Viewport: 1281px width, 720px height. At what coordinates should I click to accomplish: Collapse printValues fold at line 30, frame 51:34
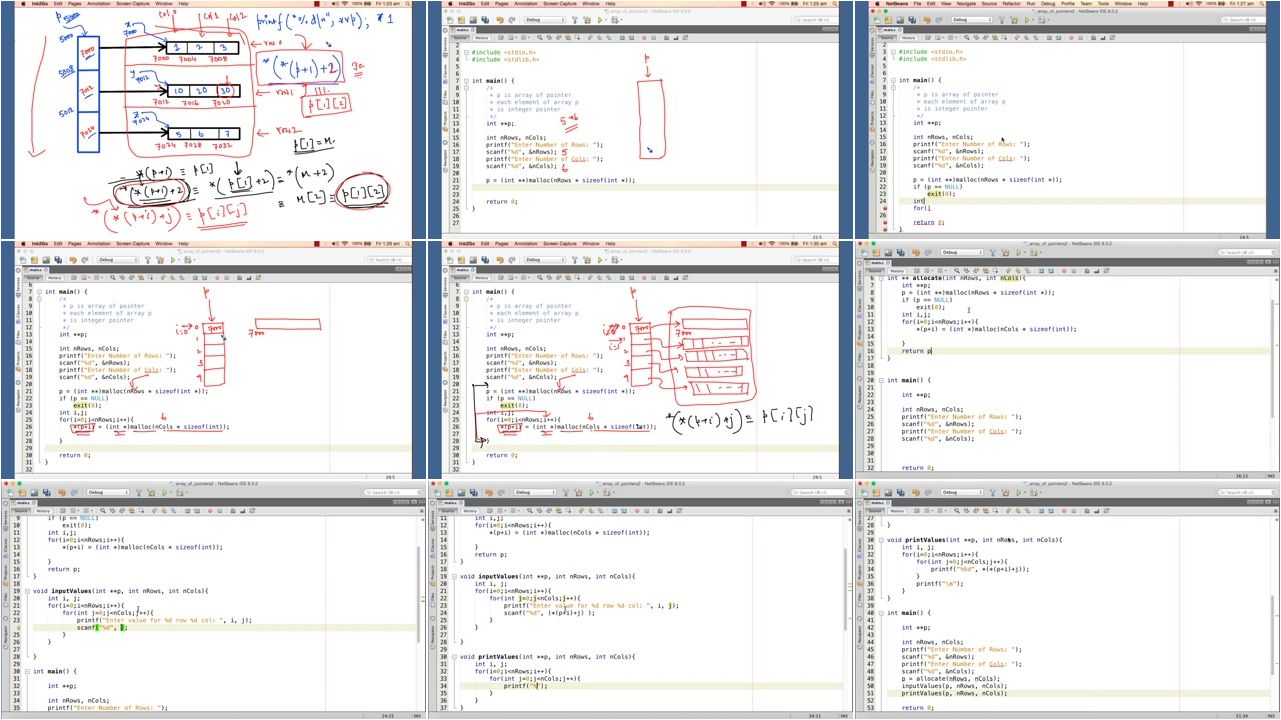point(880,540)
